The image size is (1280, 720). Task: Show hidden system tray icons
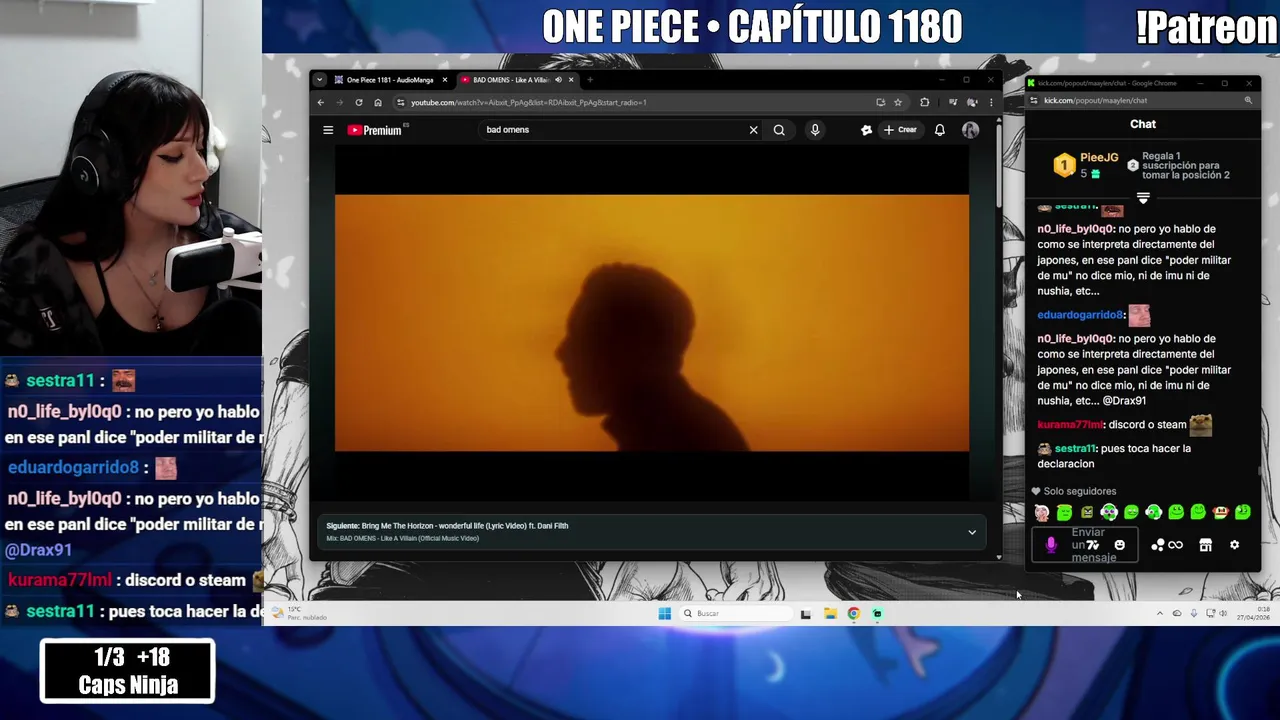1160,614
